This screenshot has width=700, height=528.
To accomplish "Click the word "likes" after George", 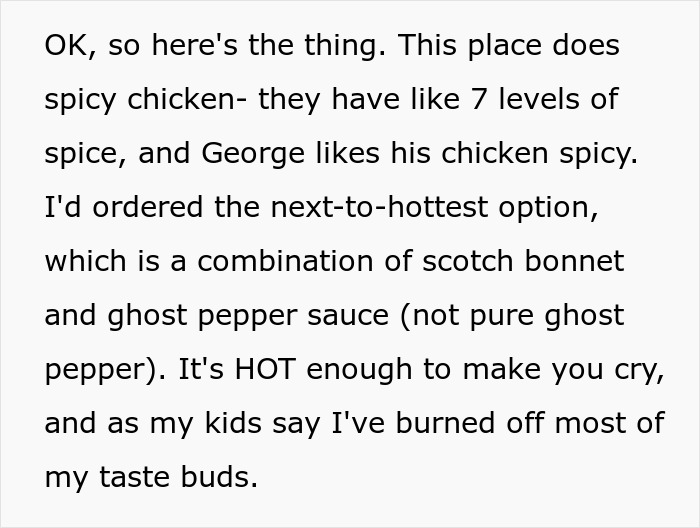I will 339,154.
